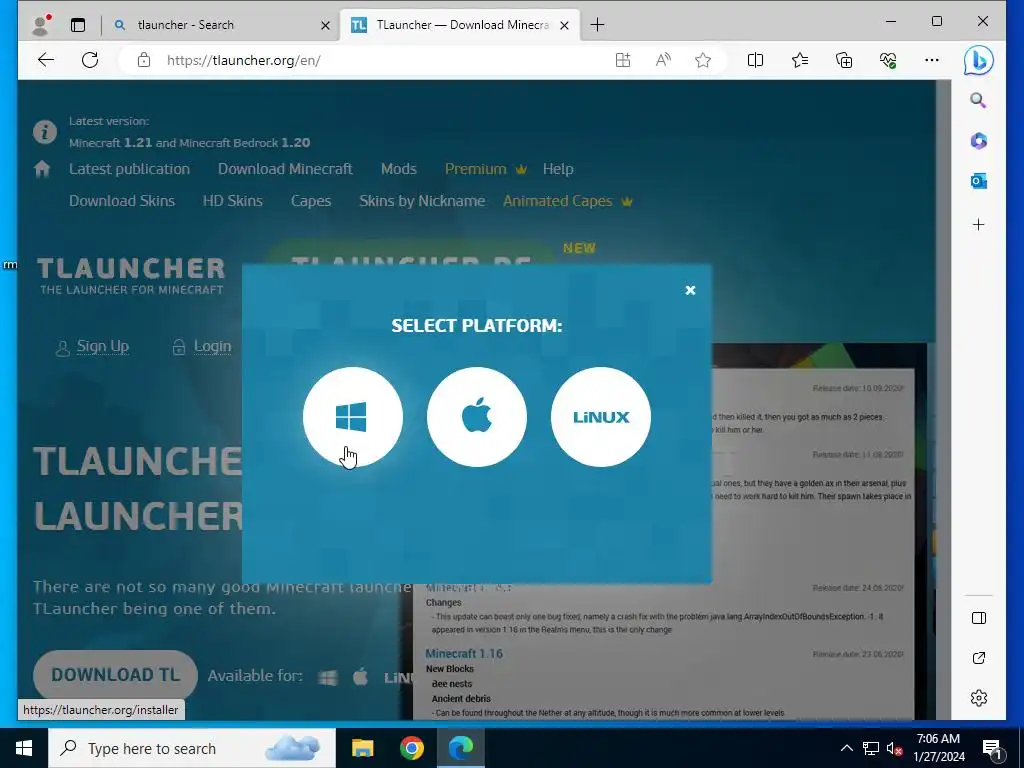The width and height of the screenshot is (1024, 768).
Task: Click the Login link
Action: pos(212,346)
